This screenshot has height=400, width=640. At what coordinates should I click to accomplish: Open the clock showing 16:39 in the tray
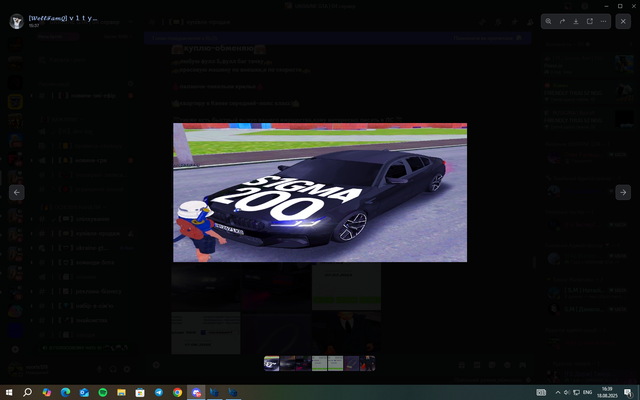[607, 392]
